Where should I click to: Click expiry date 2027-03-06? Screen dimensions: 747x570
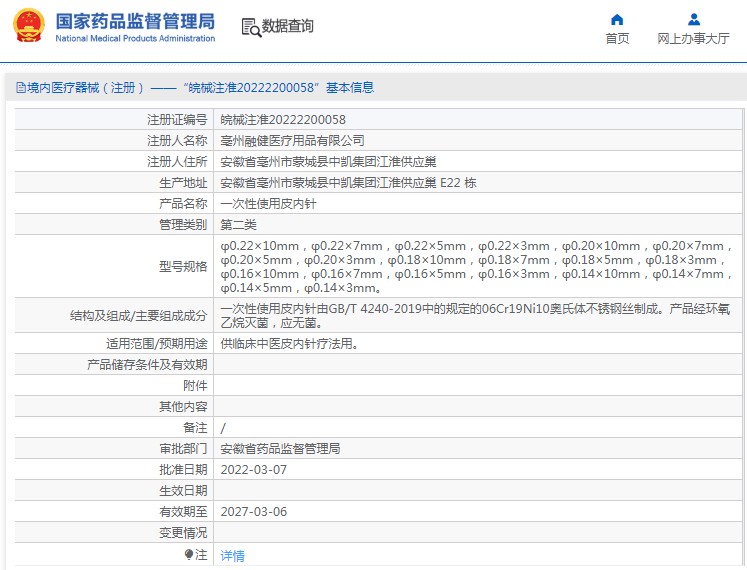coord(253,511)
